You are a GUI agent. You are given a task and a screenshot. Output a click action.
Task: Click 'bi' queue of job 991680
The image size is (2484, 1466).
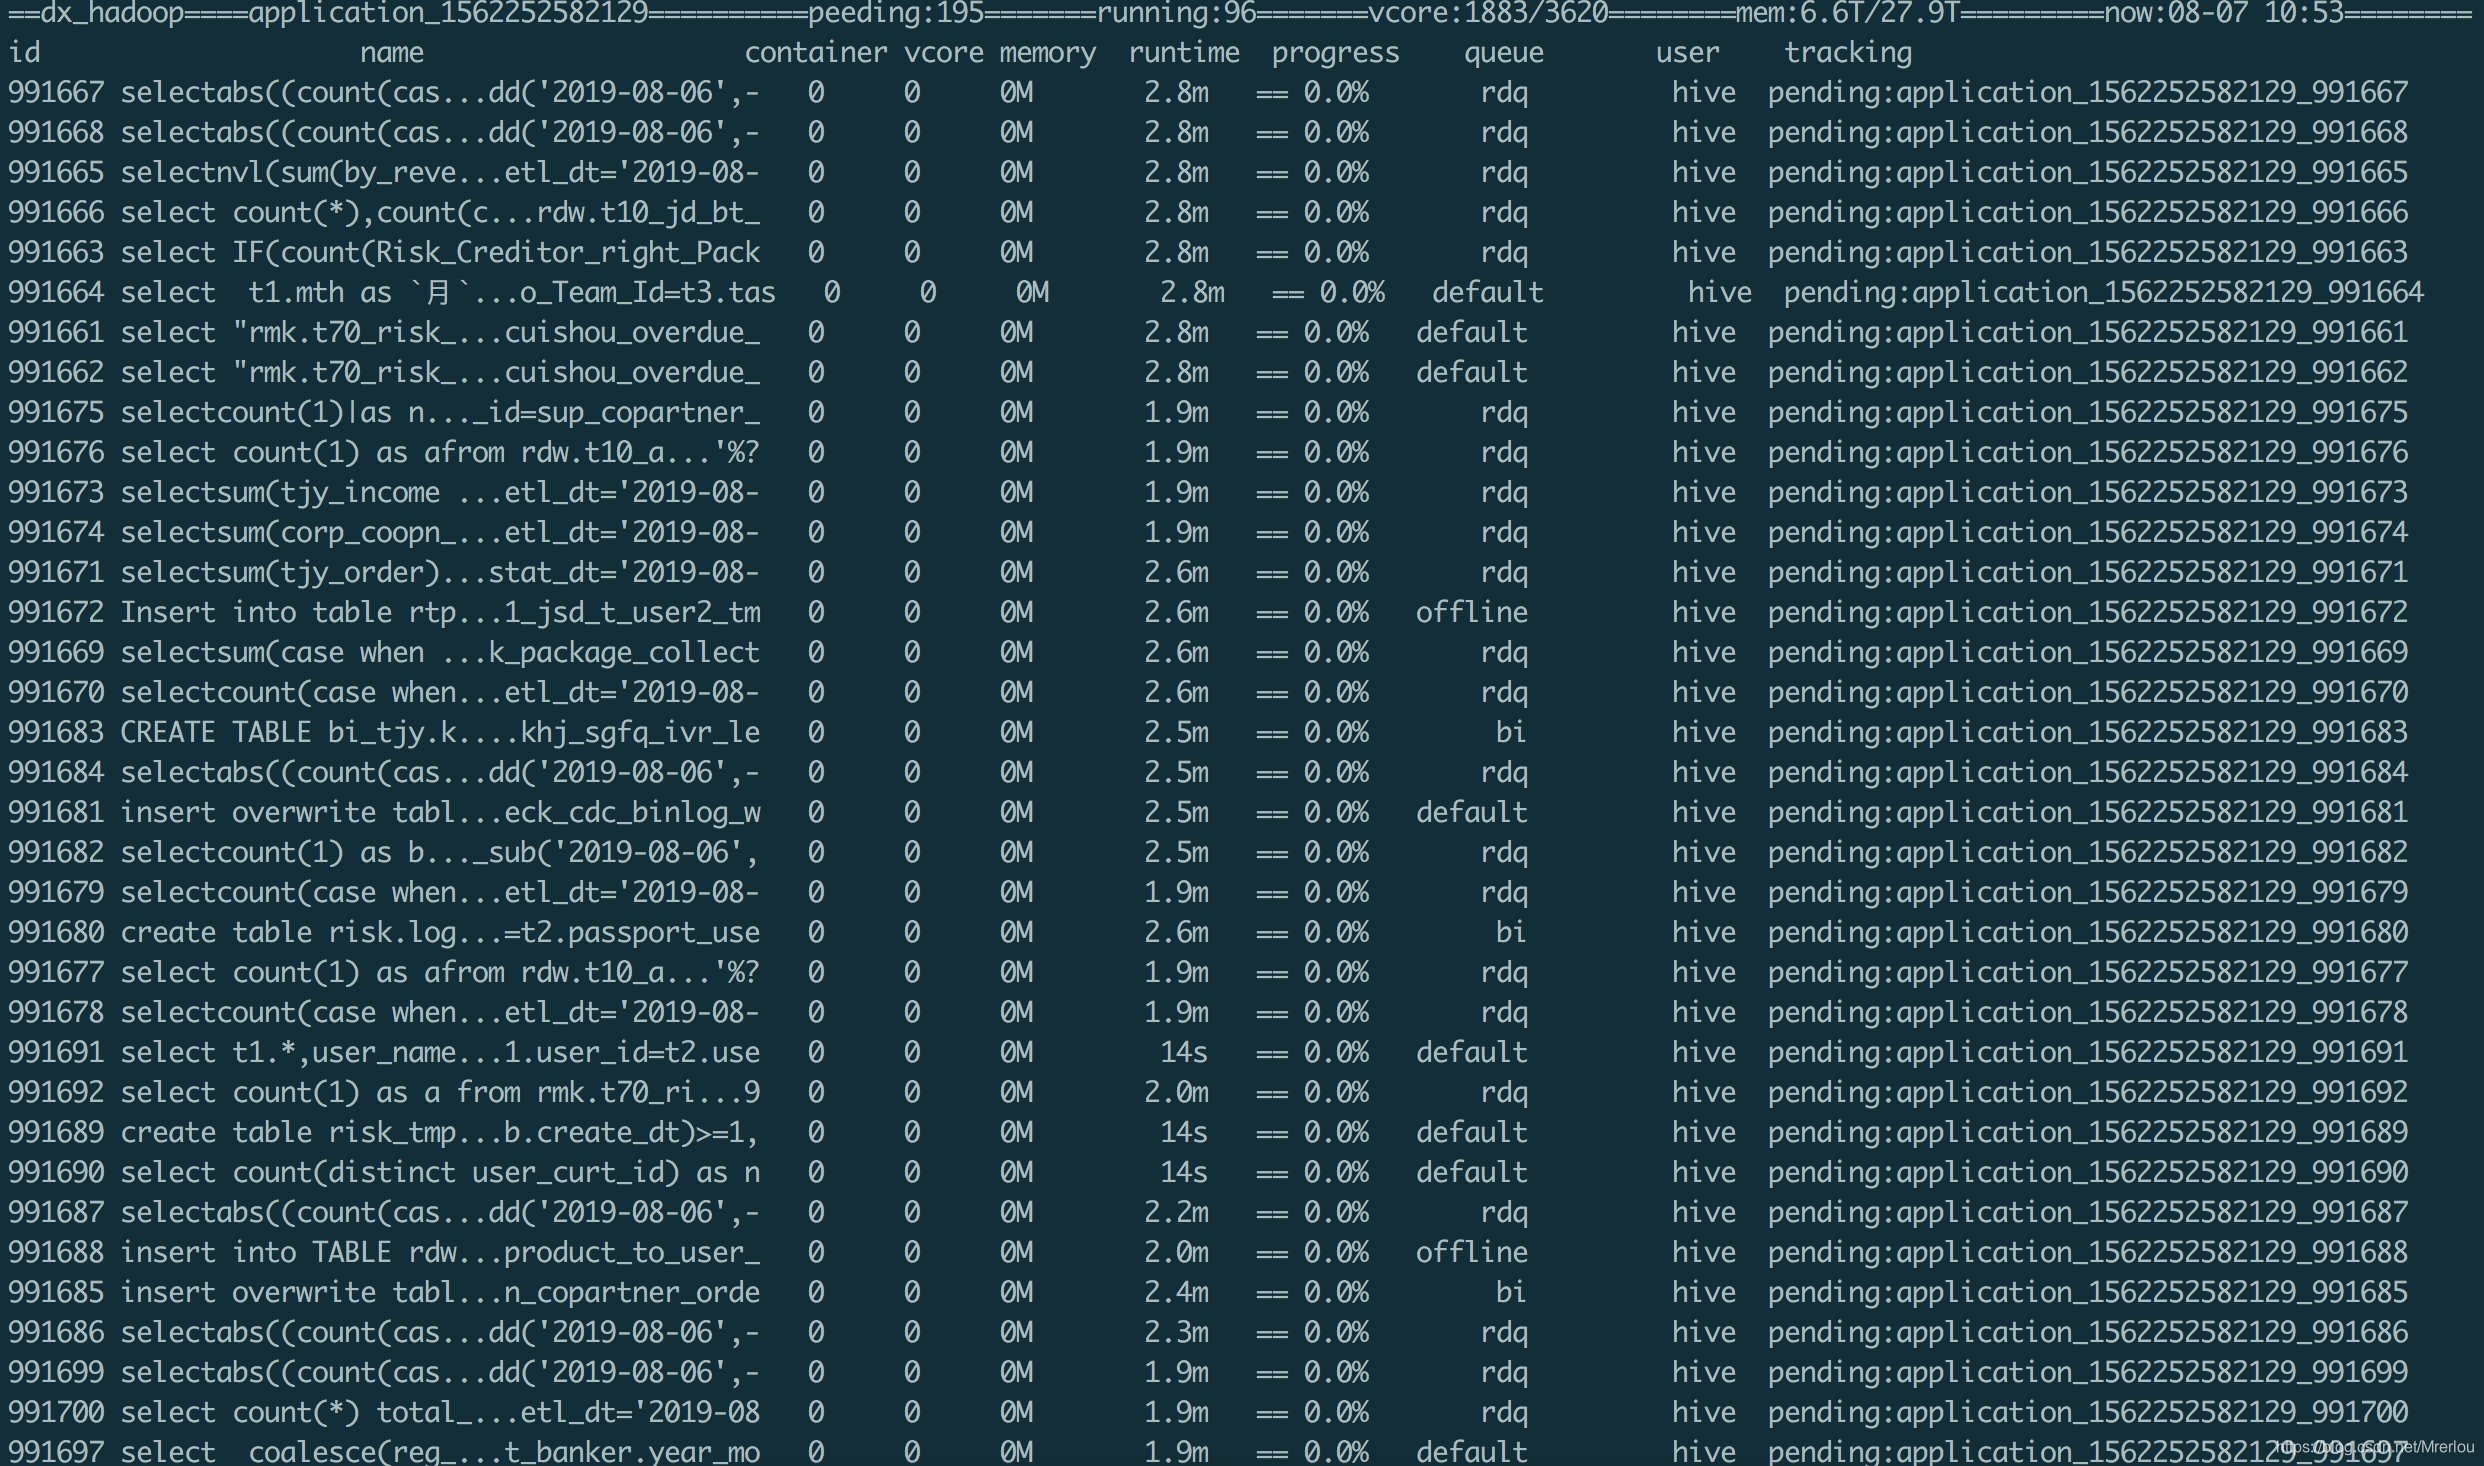click(x=1511, y=932)
